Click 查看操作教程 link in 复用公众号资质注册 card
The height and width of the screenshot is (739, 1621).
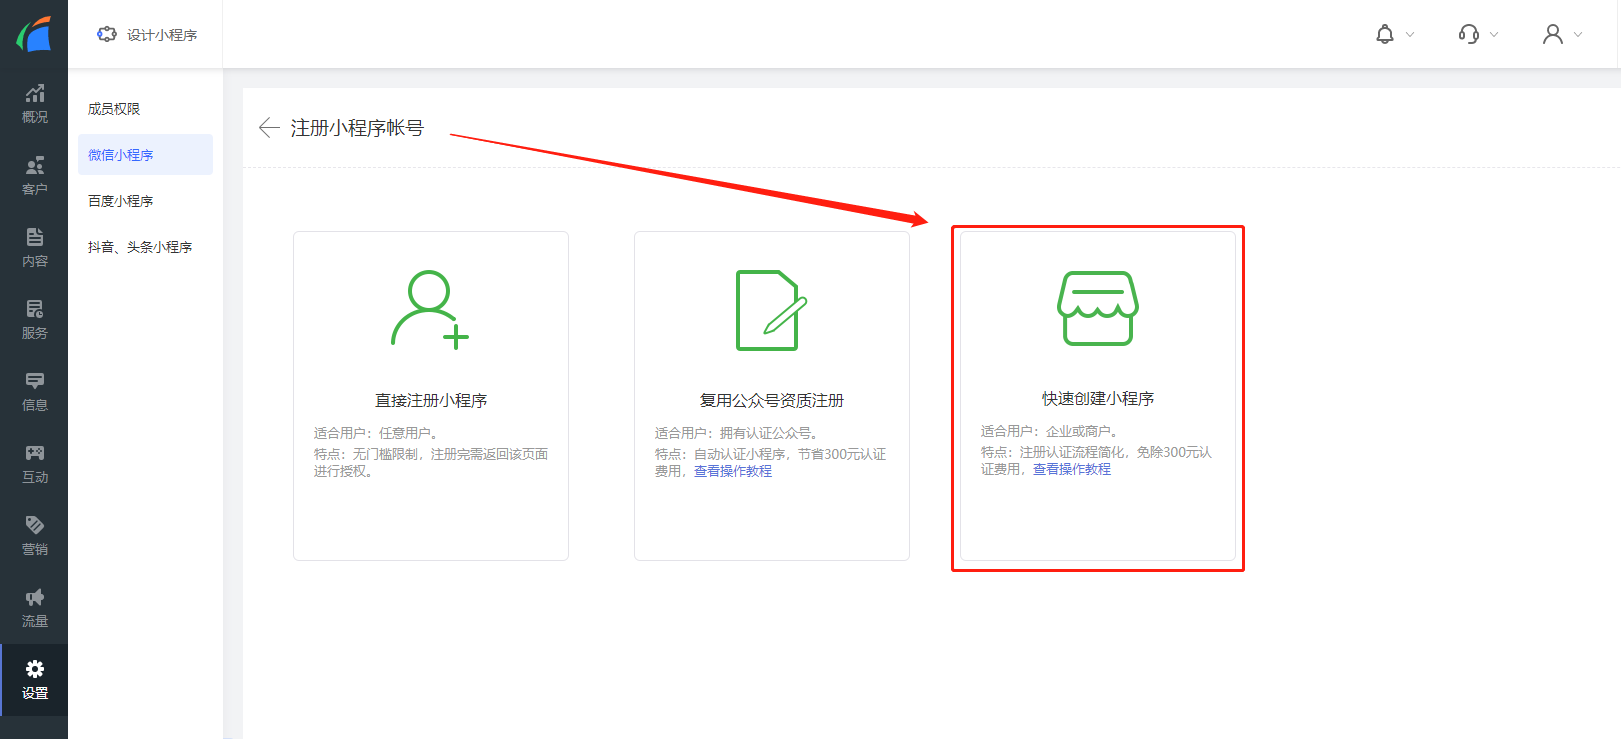(x=733, y=471)
